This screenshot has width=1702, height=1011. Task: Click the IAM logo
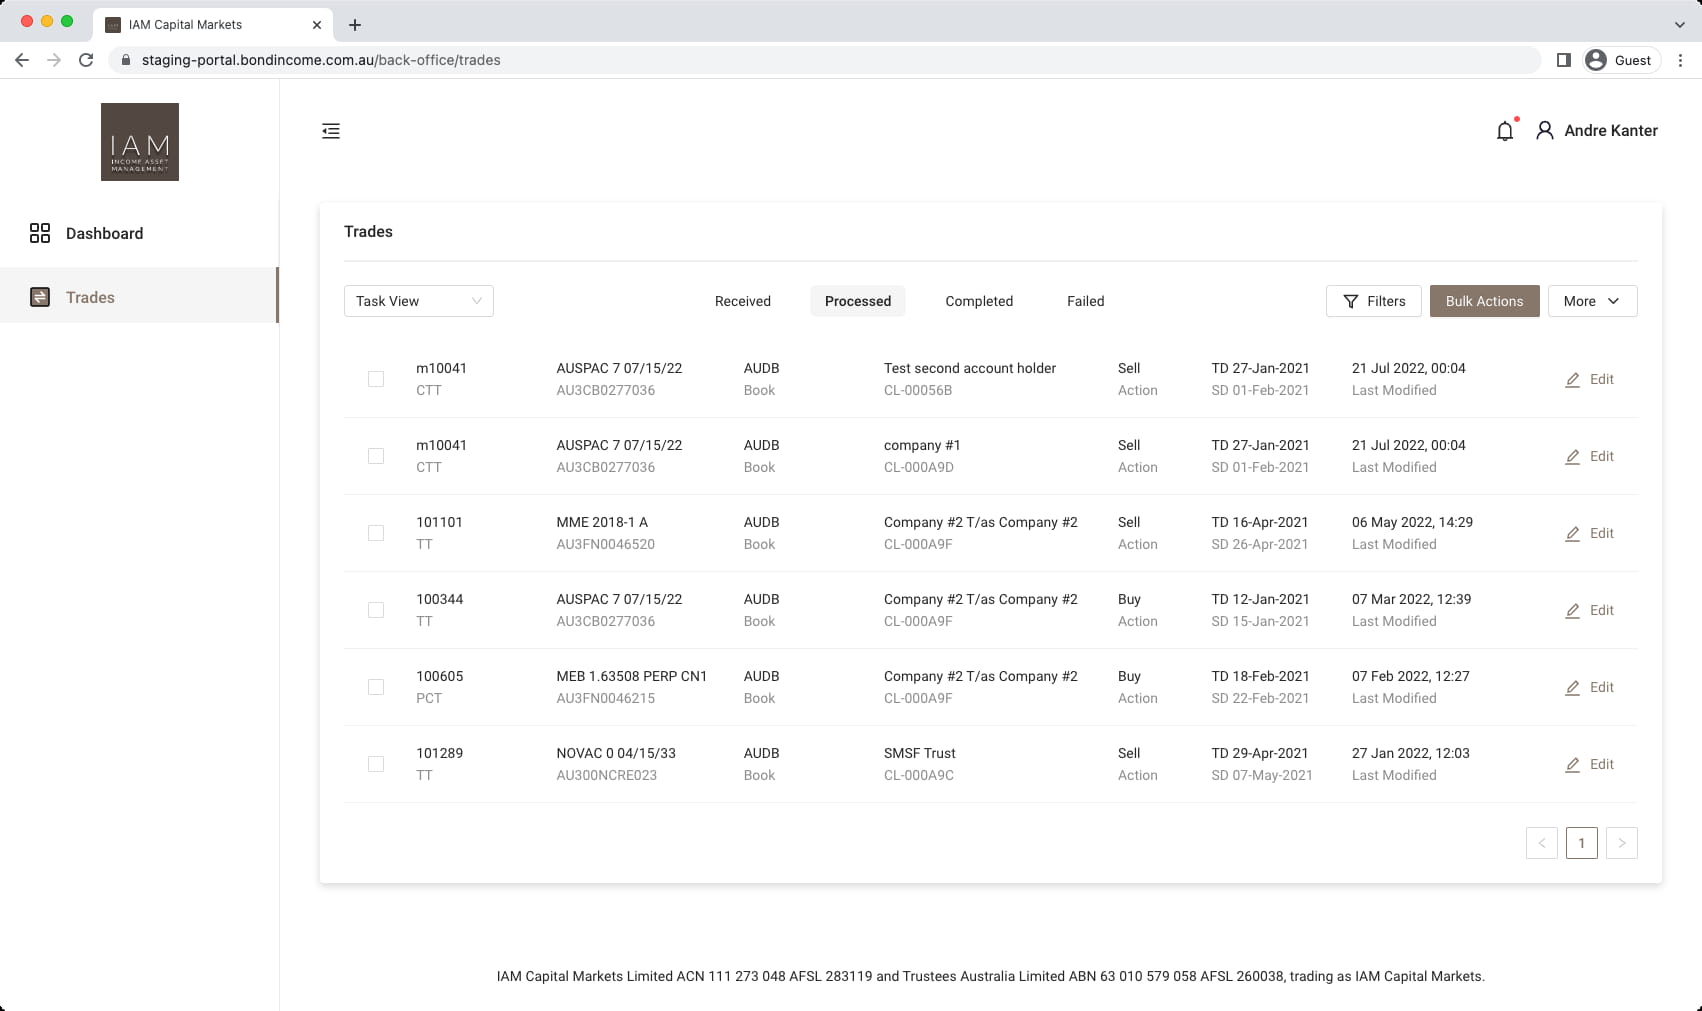(140, 142)
